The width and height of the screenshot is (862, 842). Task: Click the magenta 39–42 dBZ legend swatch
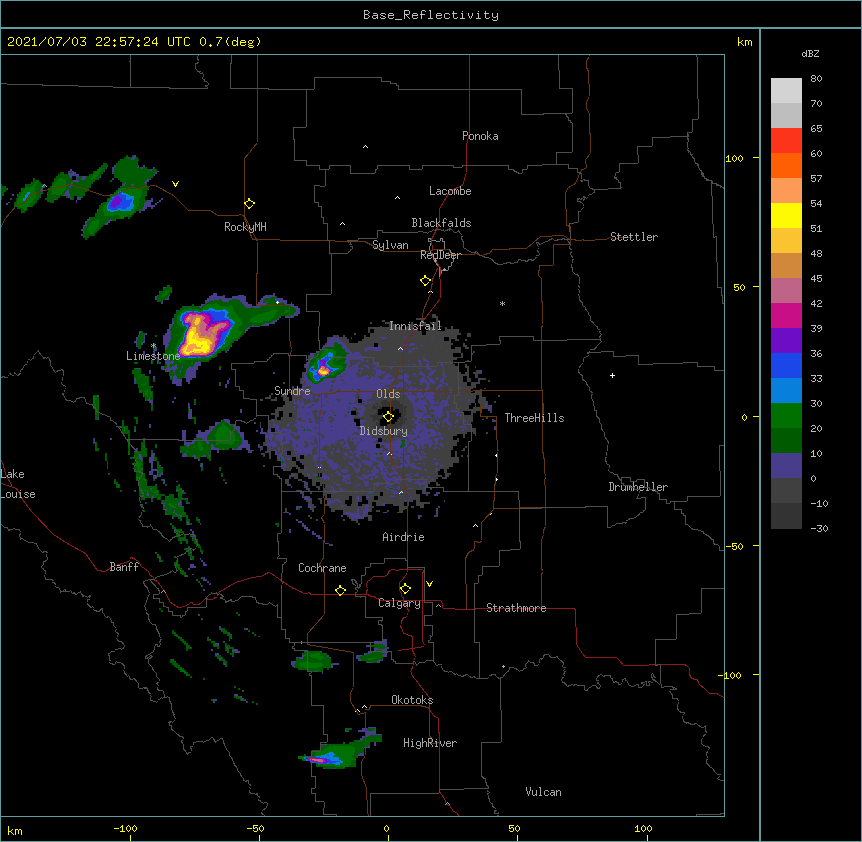pos(786,315)
